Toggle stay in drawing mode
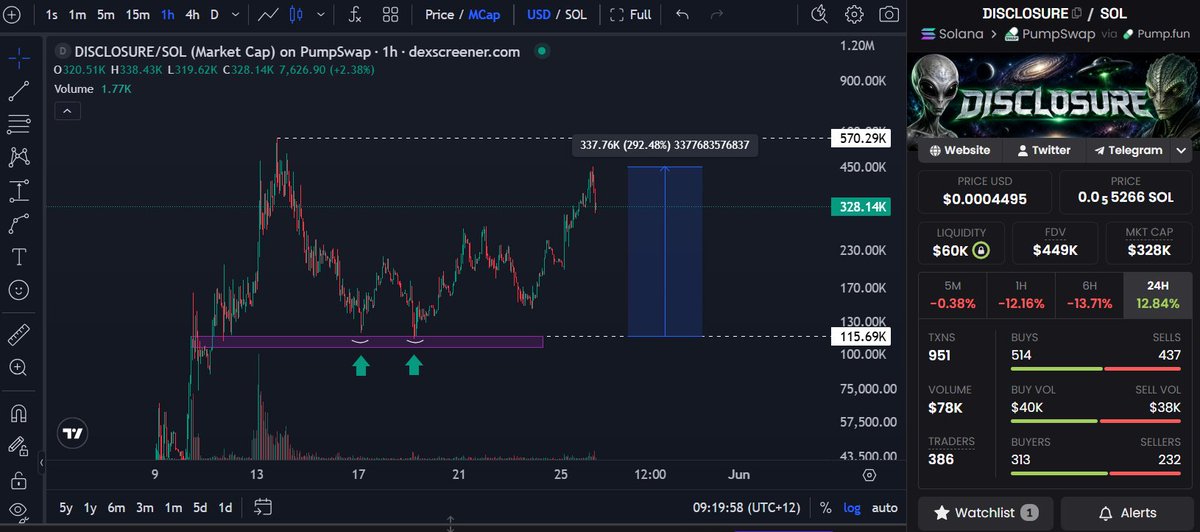Image resolution: width=1200 pixels, height=532 pixels. click(19, 445)
